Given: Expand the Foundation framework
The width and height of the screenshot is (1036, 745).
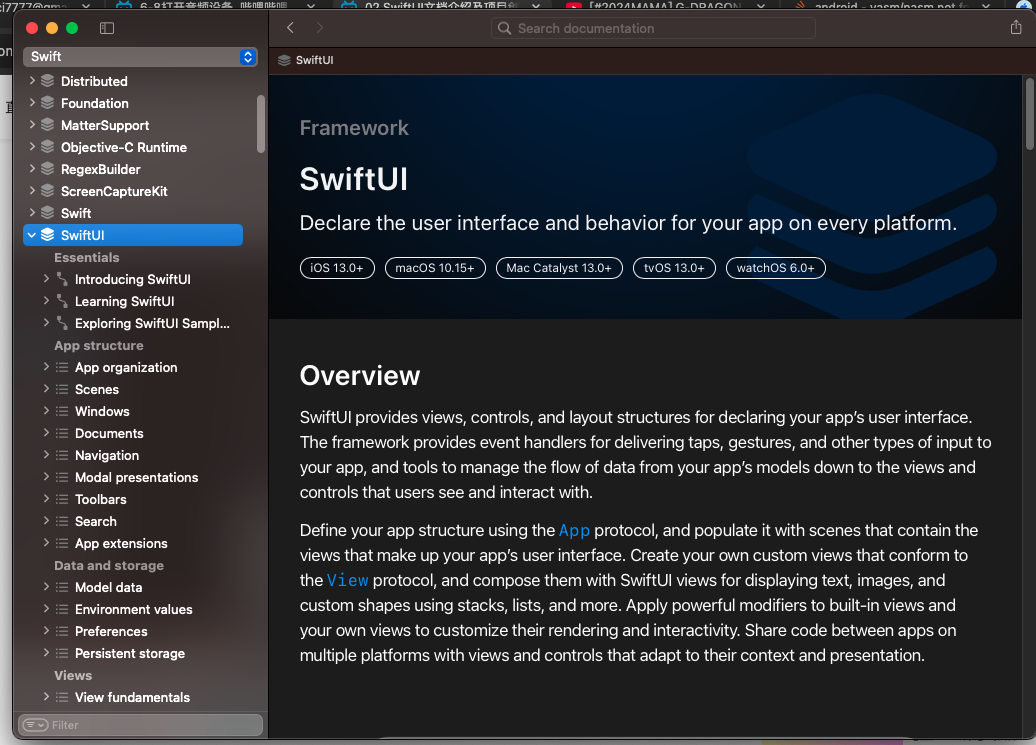Looking at the screenshot, I should point(32,103).
